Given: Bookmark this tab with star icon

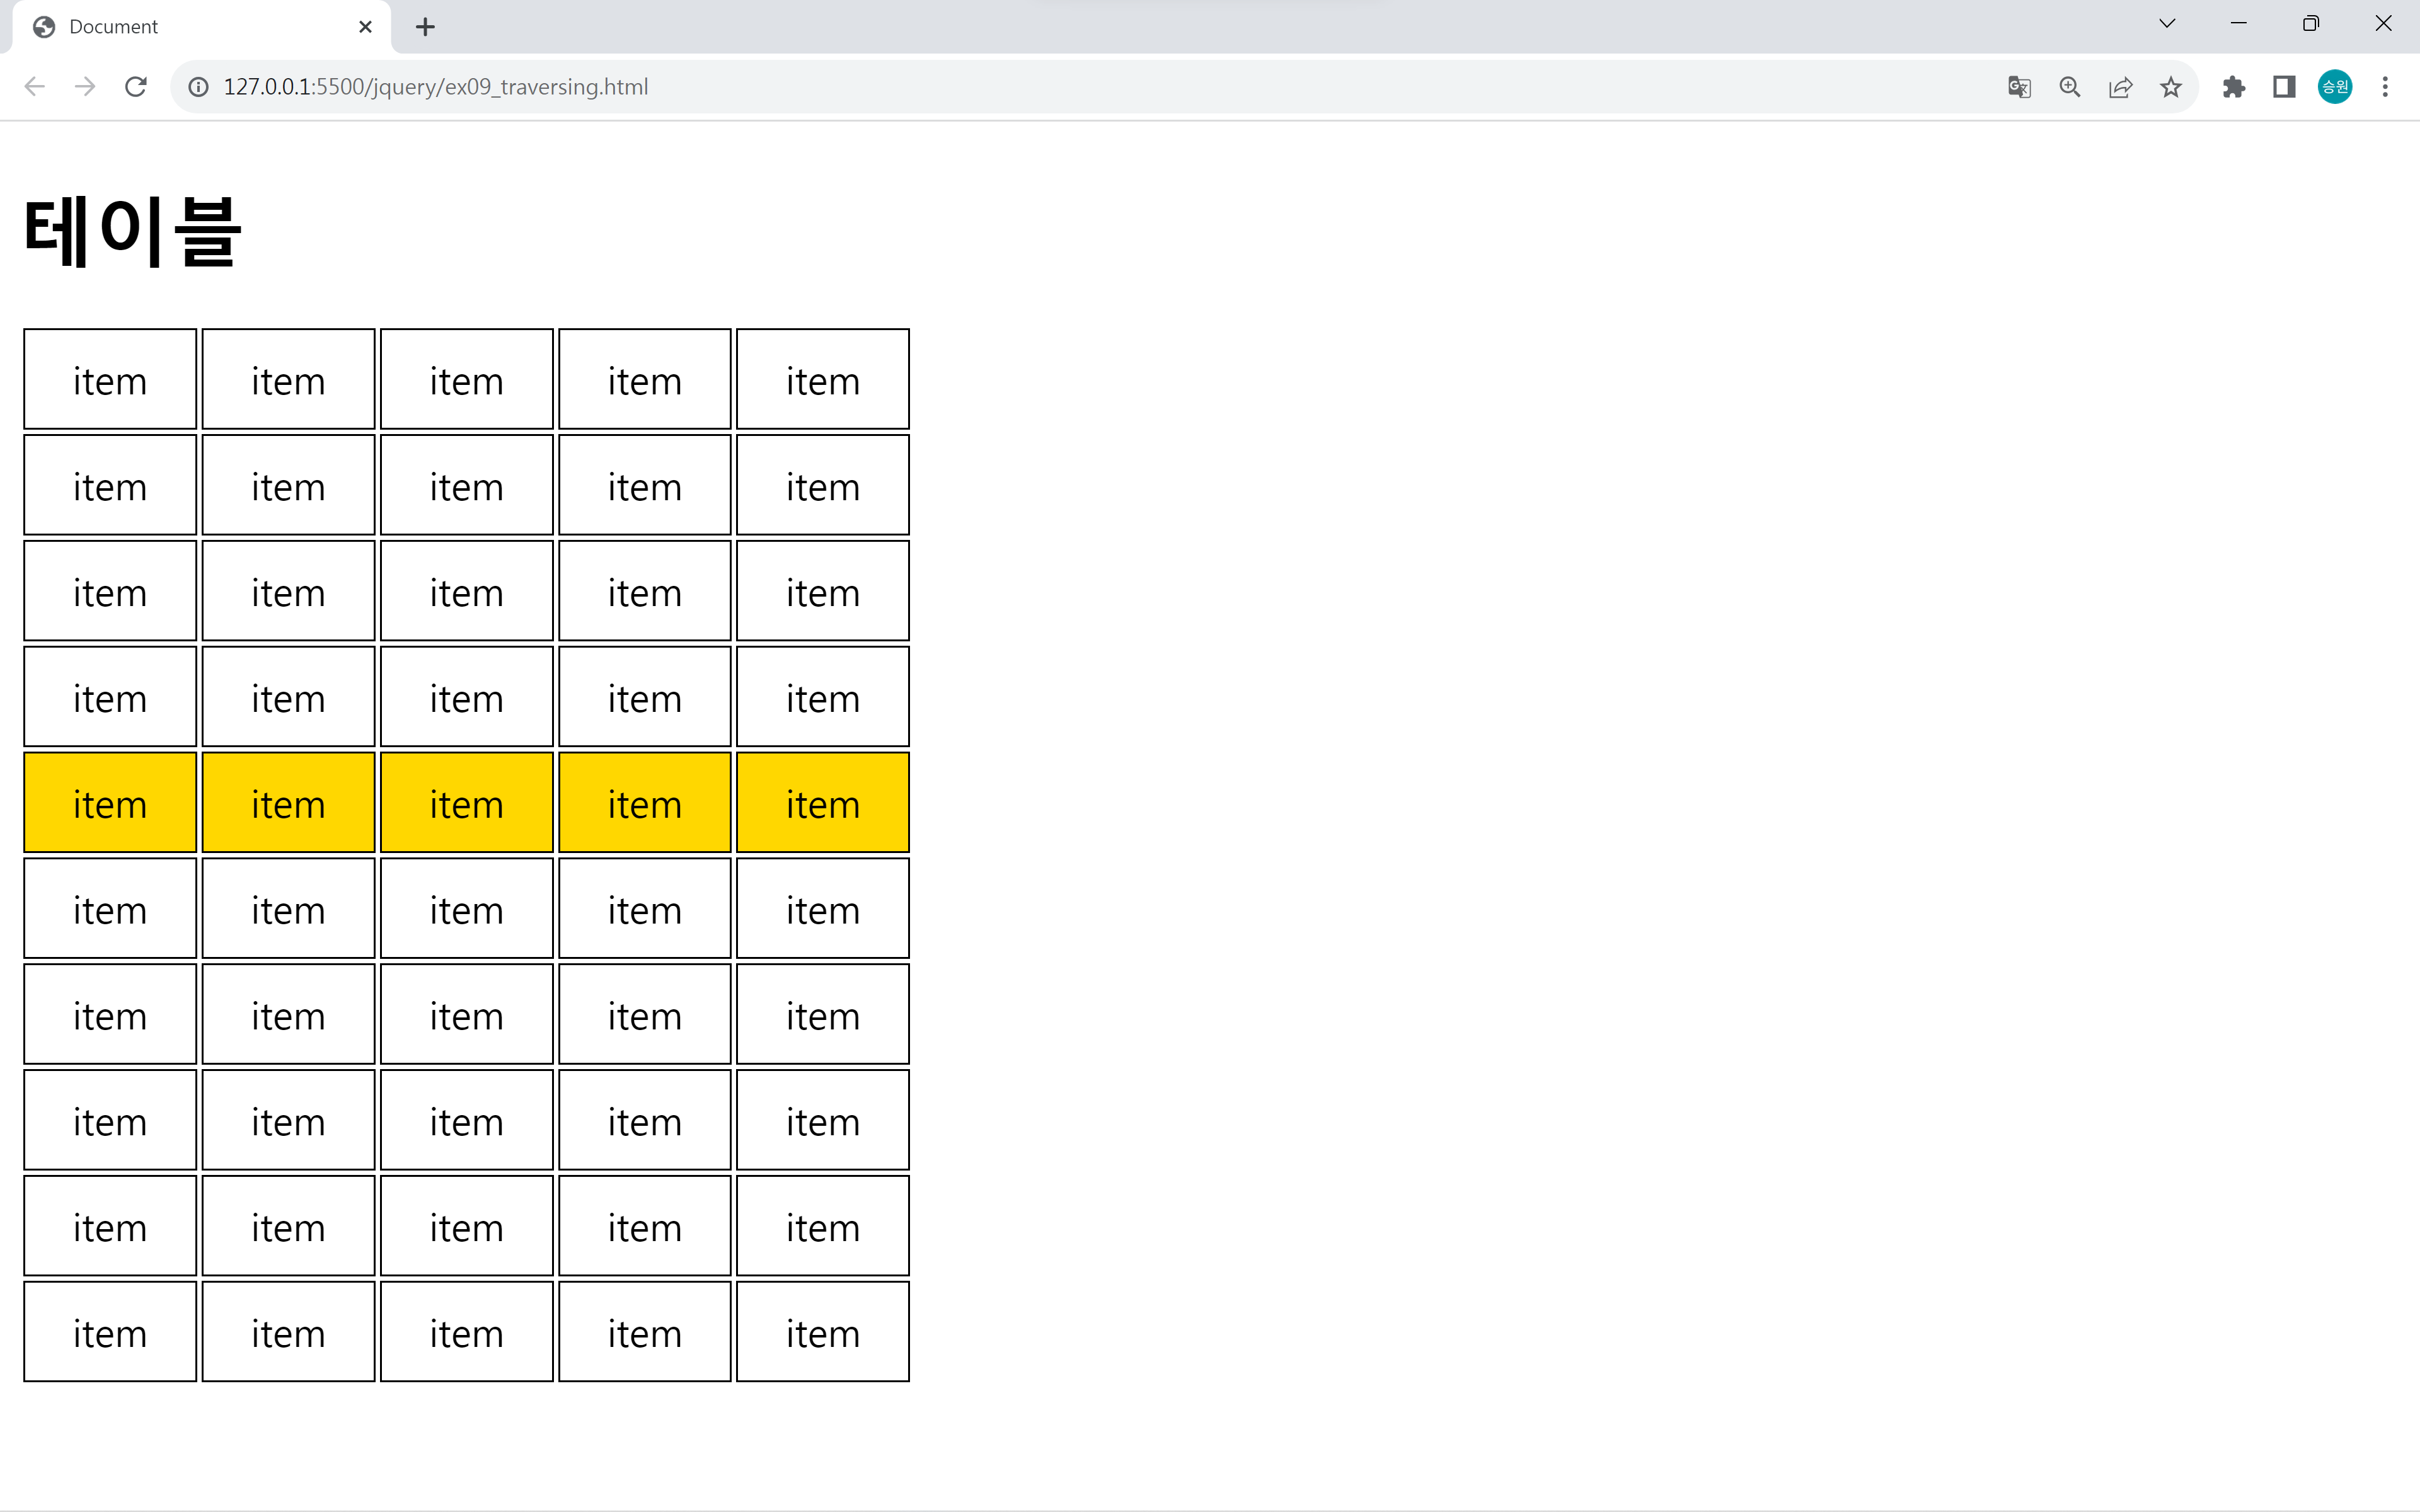Looking at the screenshot, I should [x=2171, y=87].
